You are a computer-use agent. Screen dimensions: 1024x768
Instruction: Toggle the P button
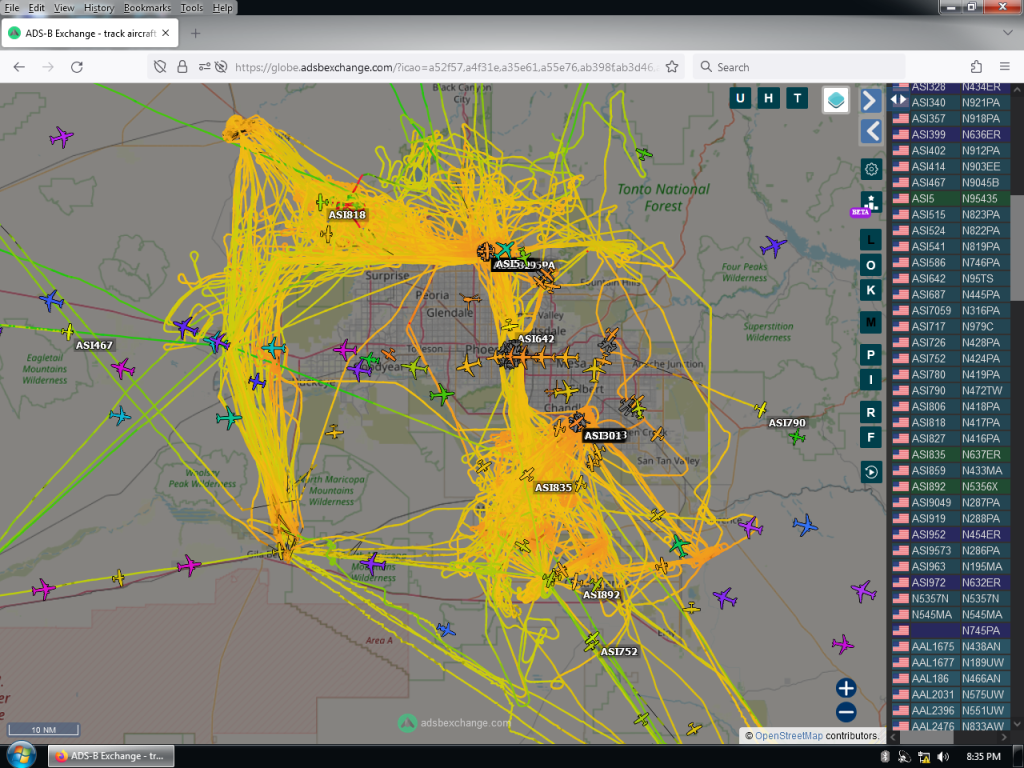click(871, 355)
